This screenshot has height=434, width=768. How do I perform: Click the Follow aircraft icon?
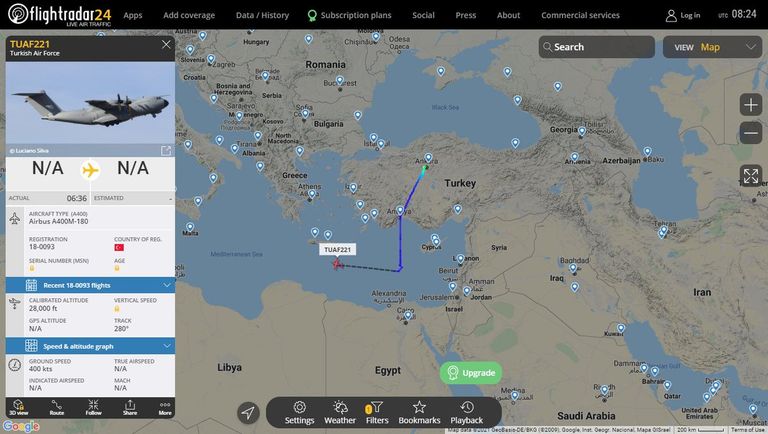point(93,408)
